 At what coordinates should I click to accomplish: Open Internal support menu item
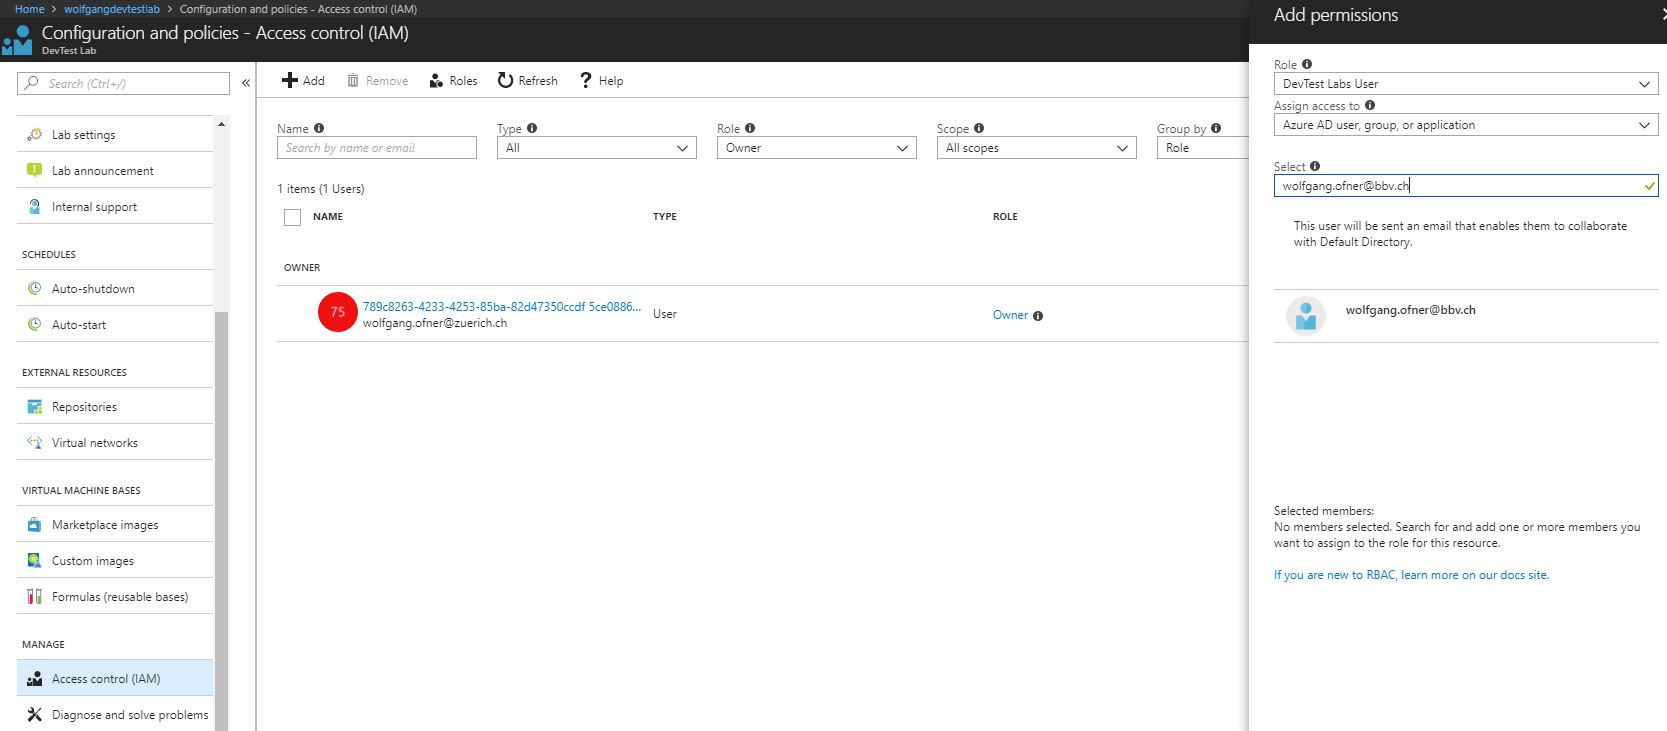click(115, 206)
